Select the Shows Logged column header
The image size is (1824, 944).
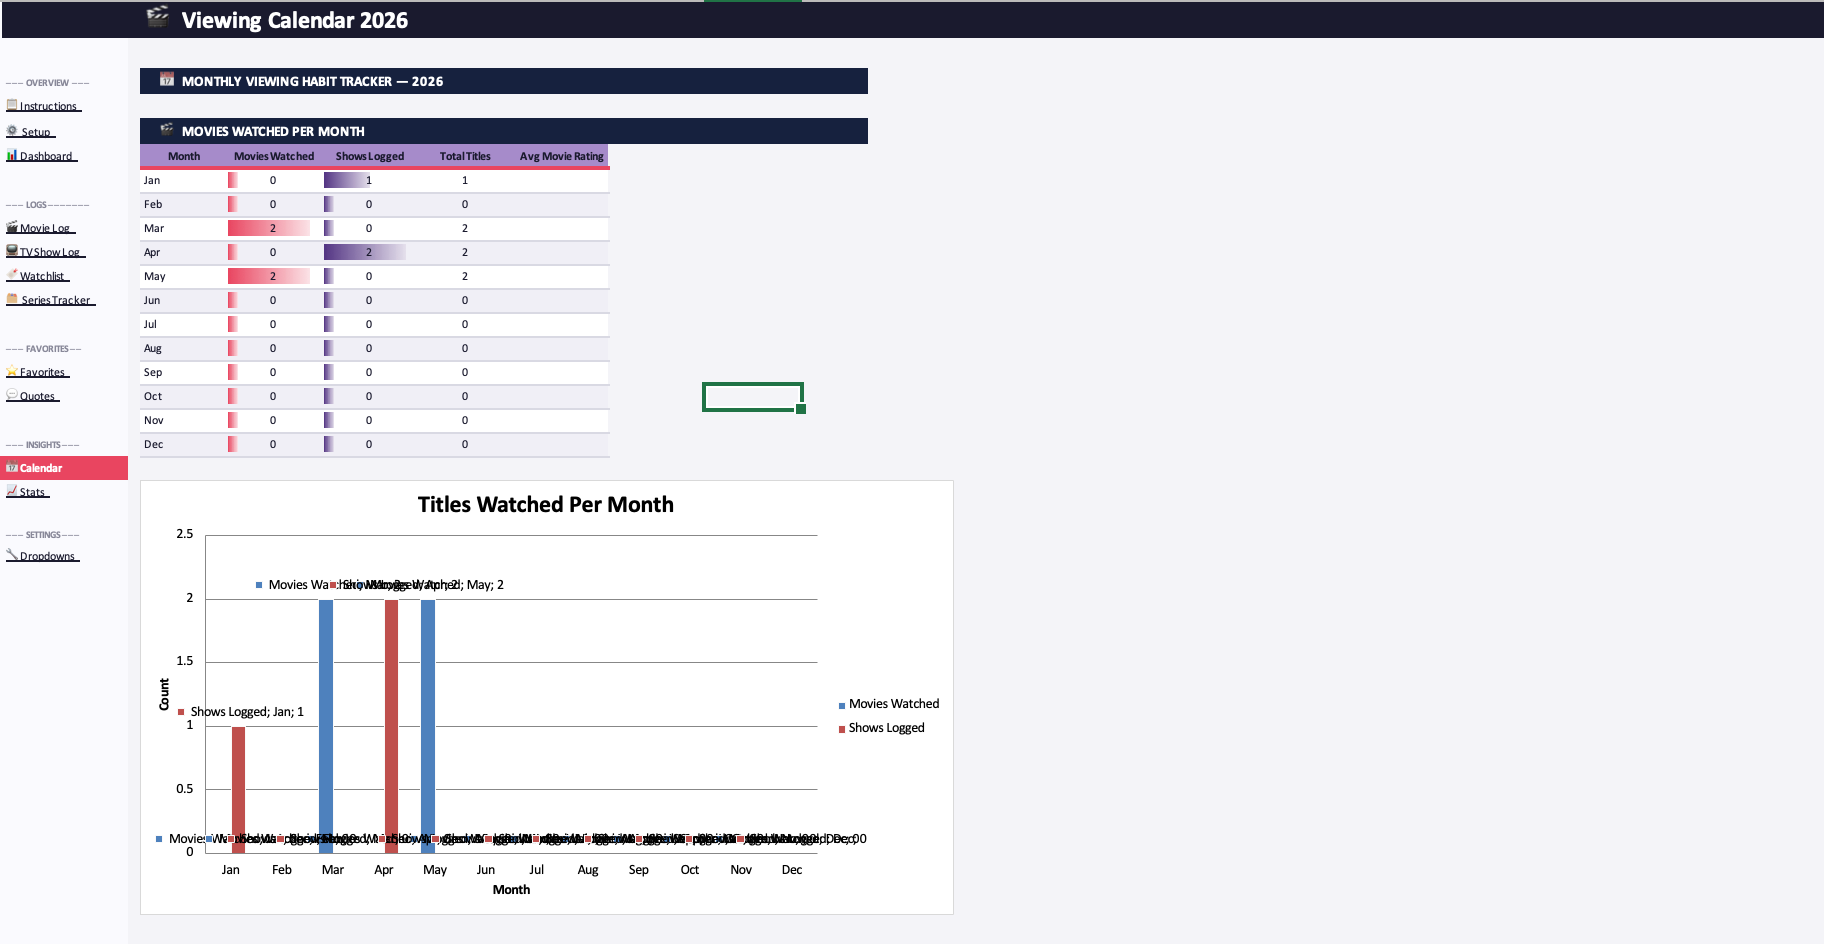pyautogui.click(x=370, y=156)
